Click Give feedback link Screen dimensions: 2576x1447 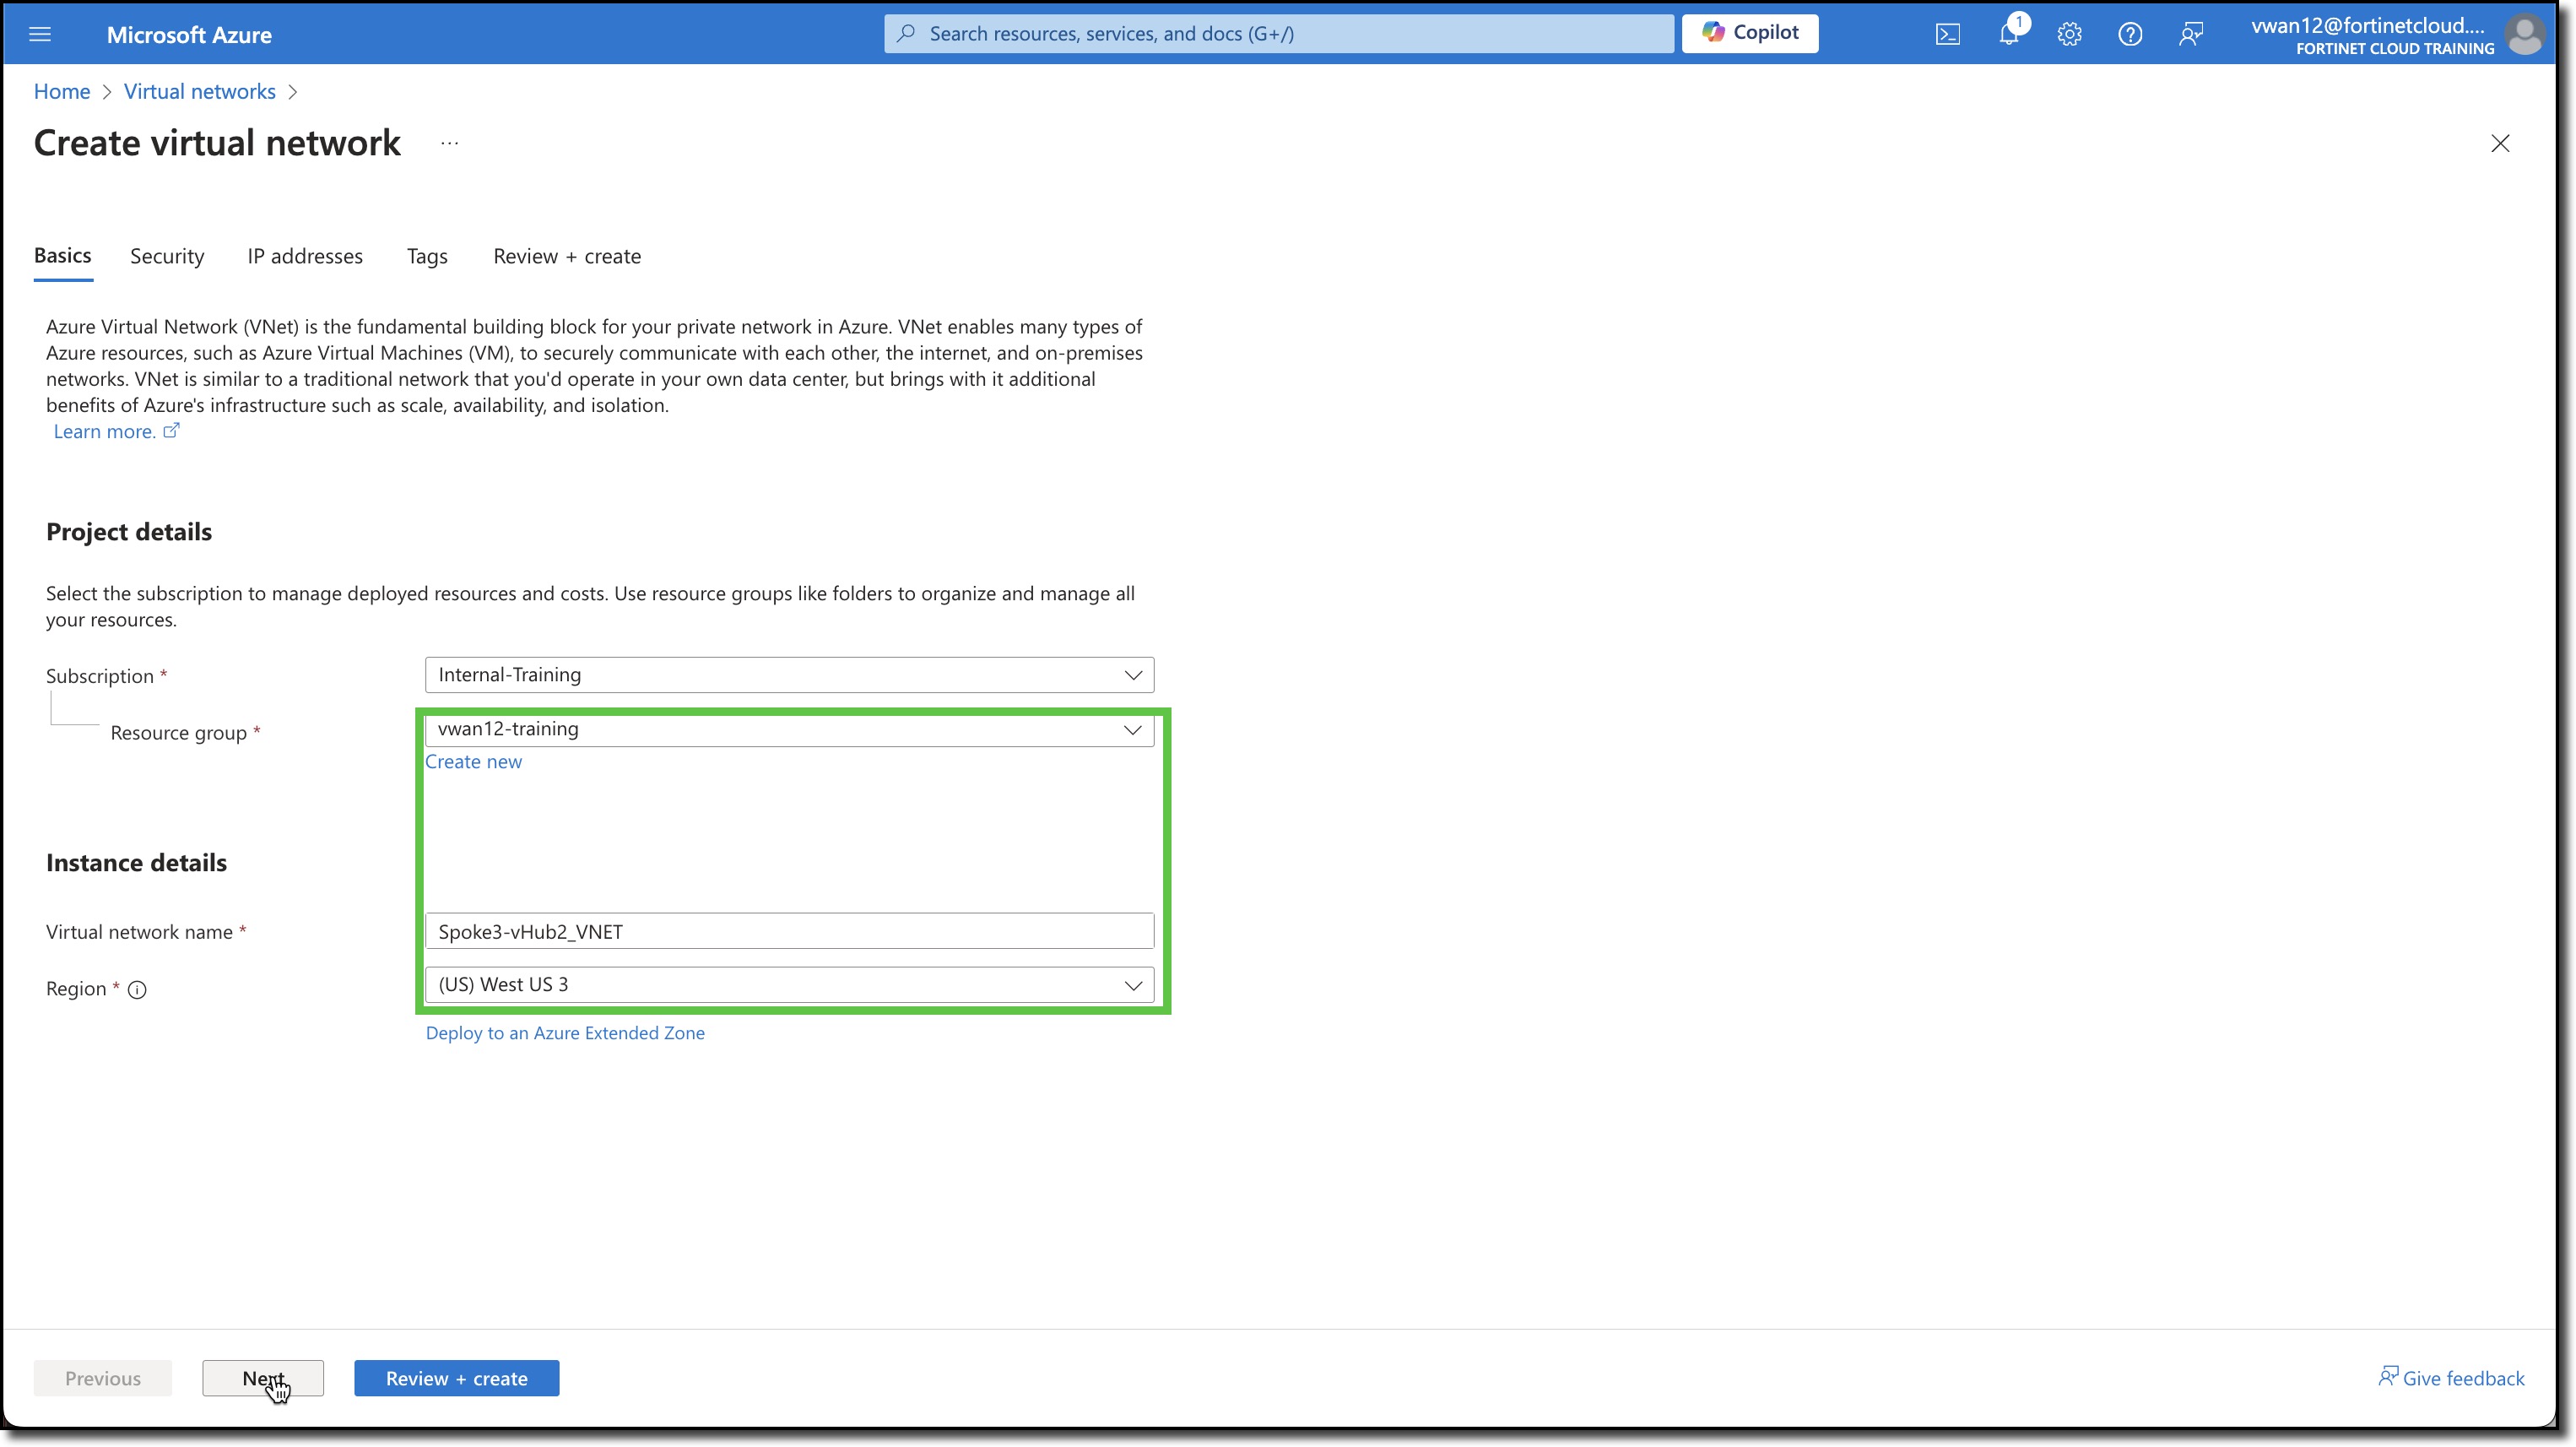pos(2451,1378)
